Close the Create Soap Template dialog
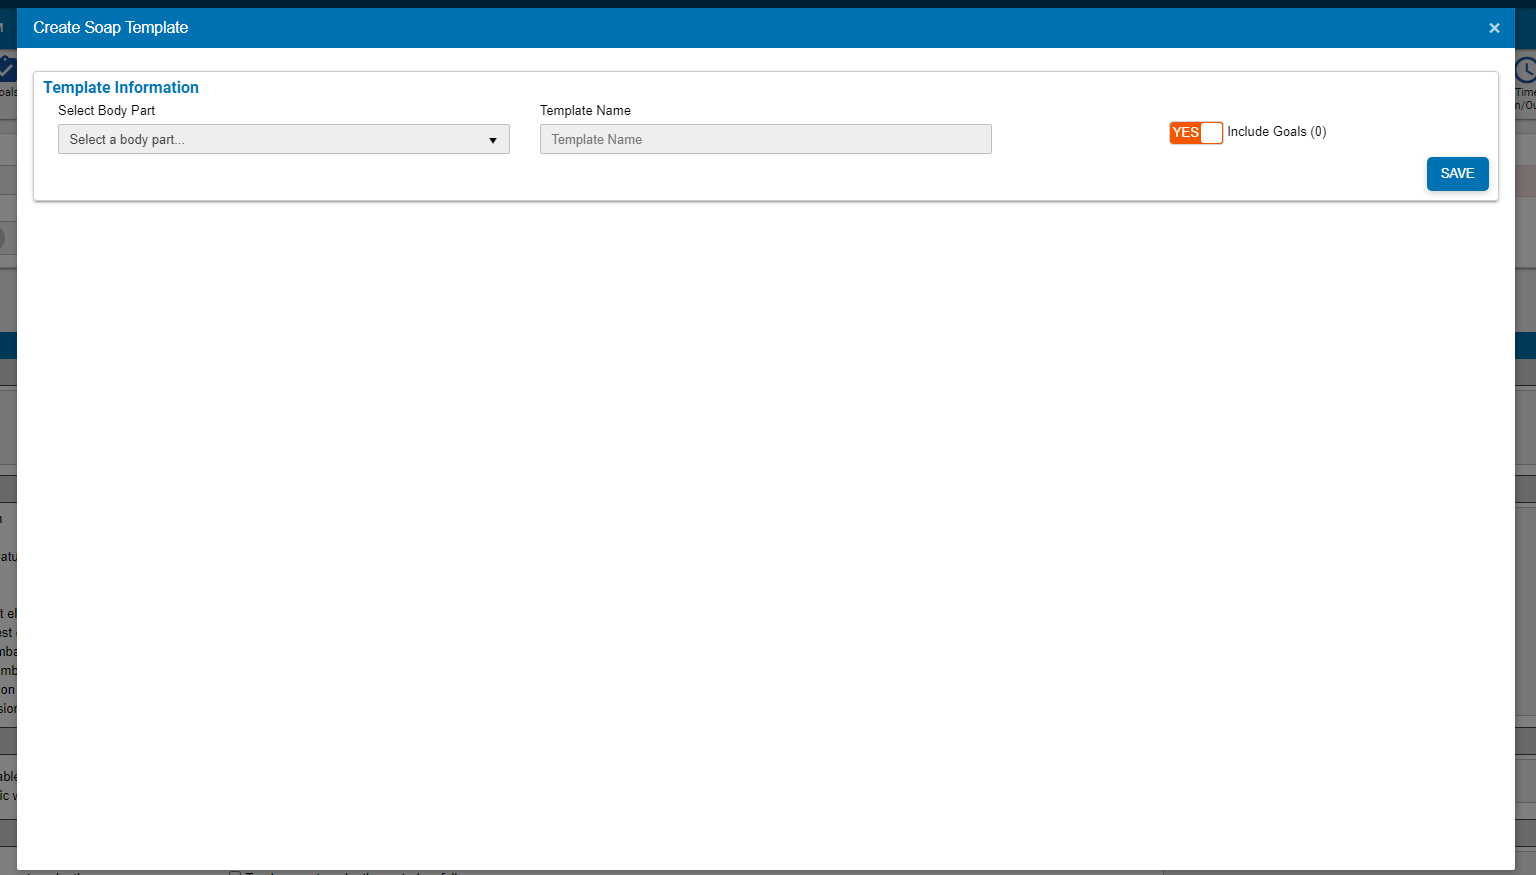Viewport: 1536px width, 875px height. pos(1494,28)
